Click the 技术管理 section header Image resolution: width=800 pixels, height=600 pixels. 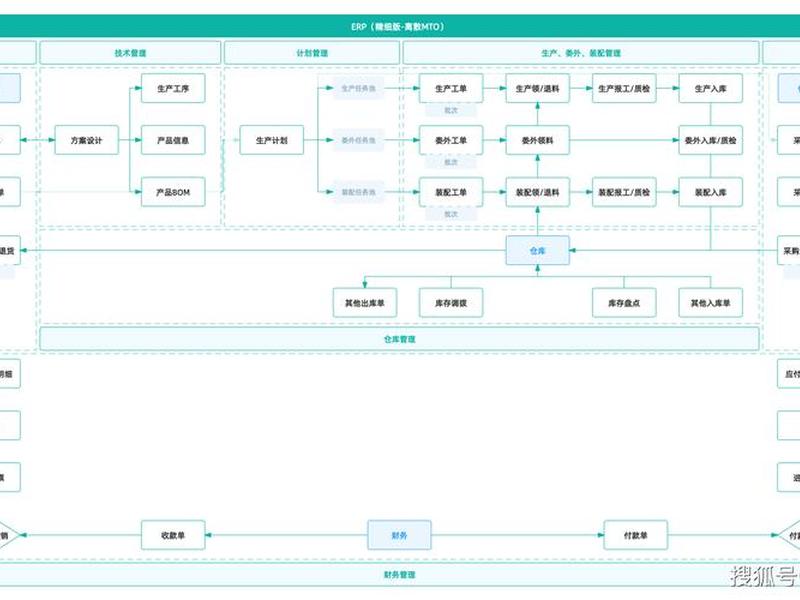130,53
